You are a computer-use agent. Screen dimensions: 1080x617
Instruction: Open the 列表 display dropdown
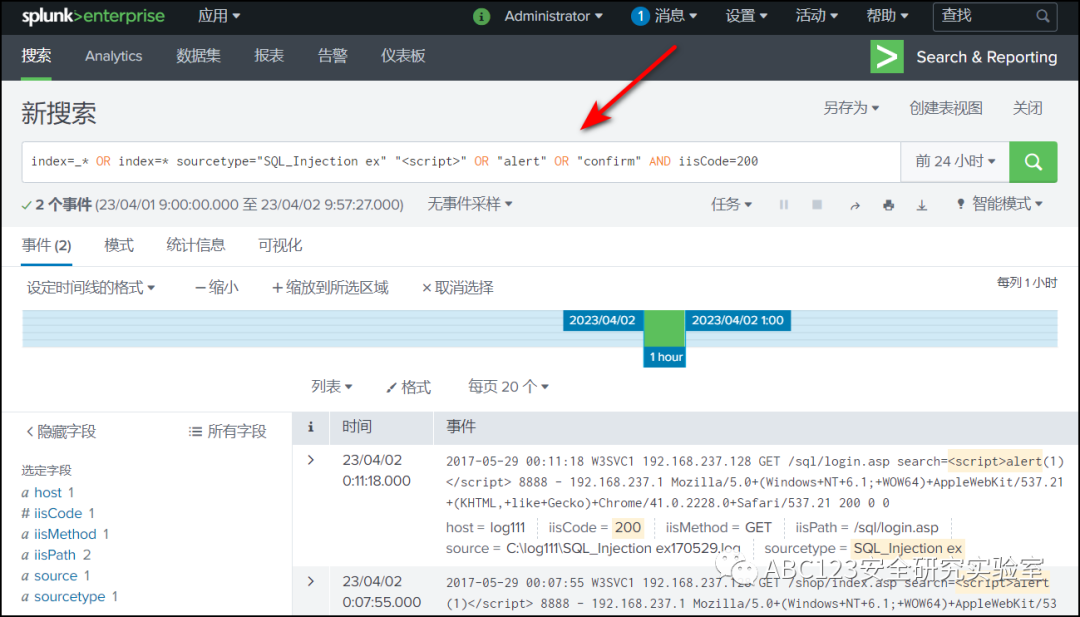tap(331, 387)
